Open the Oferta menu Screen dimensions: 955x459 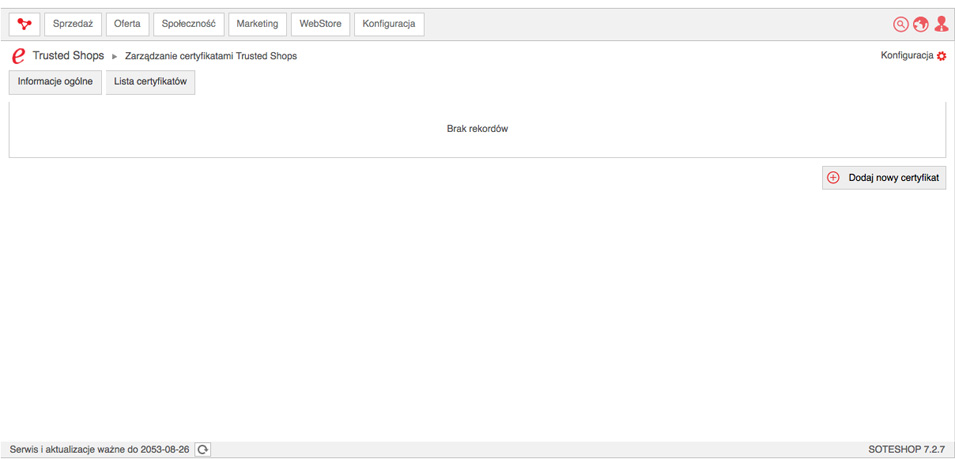pos(127,24)
